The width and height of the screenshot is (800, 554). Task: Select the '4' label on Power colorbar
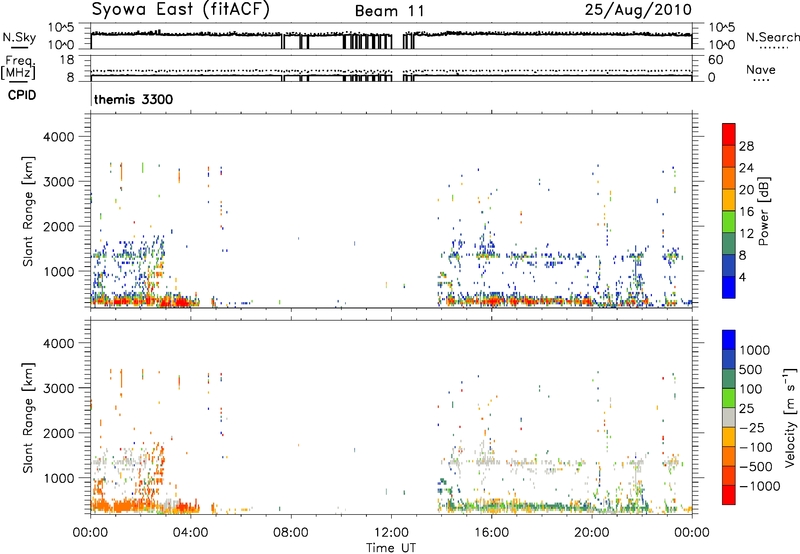(x=742, y=278)
